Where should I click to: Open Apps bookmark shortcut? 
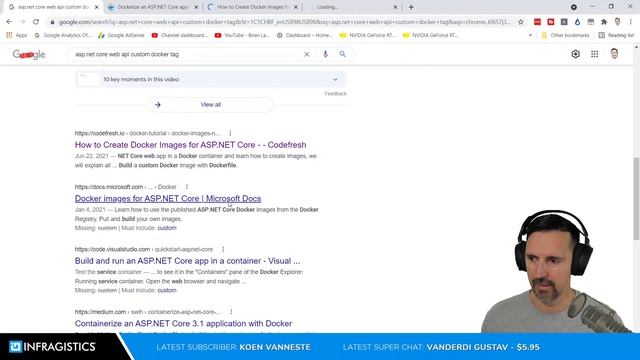tap(17, 36)
